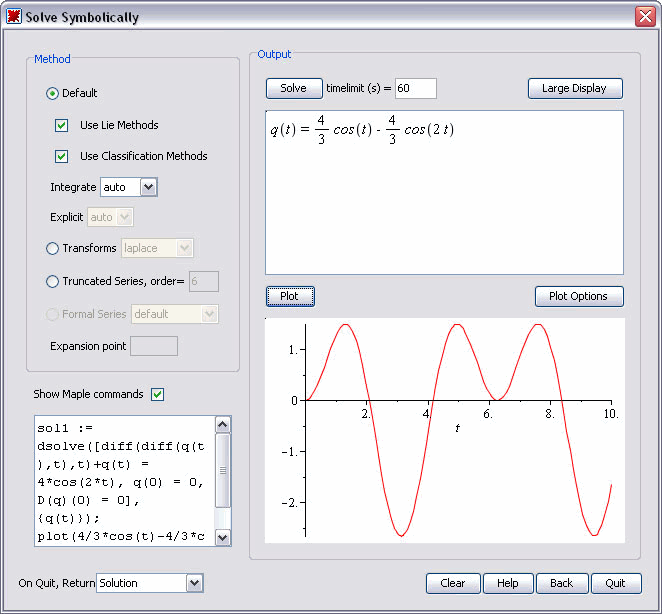Screen dimensions: 662x614
Task: Open the Integrate dropdown
Action: pos(148,187)
